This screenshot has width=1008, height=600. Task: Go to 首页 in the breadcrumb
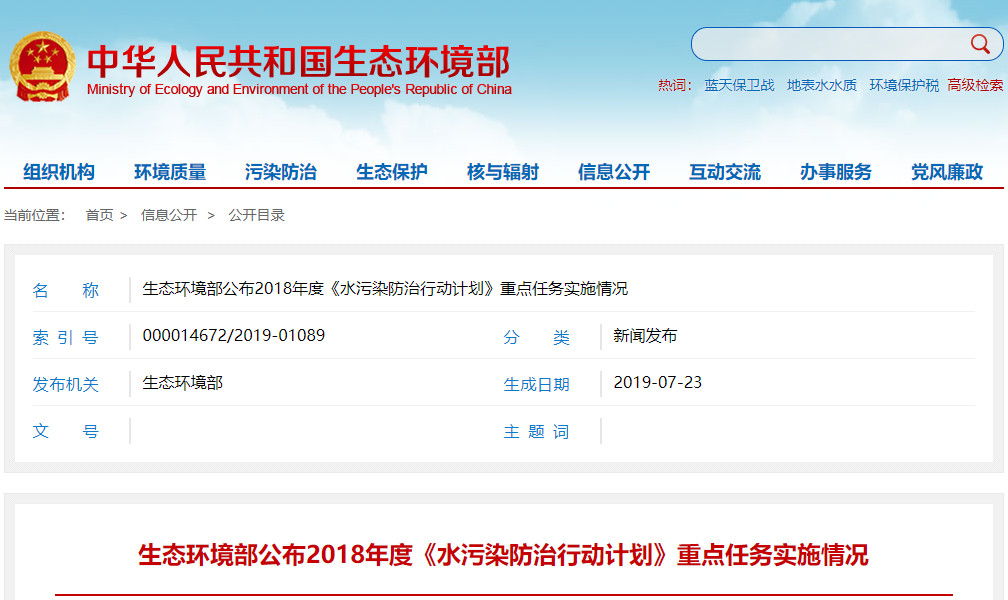[99, 215]
